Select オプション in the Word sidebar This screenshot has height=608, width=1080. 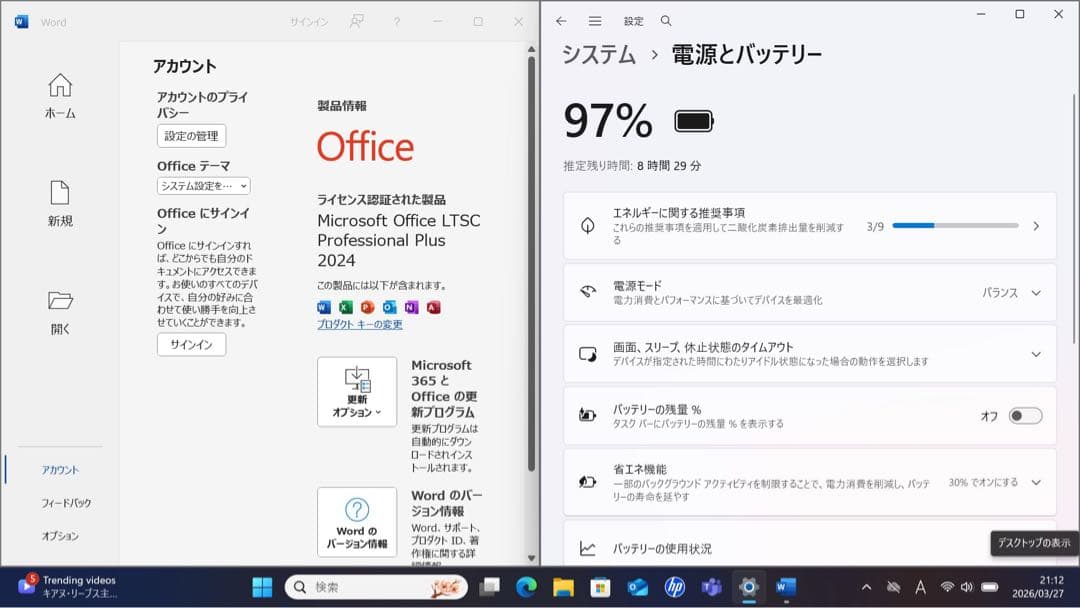pyautogui.click(x=60, y=536)
